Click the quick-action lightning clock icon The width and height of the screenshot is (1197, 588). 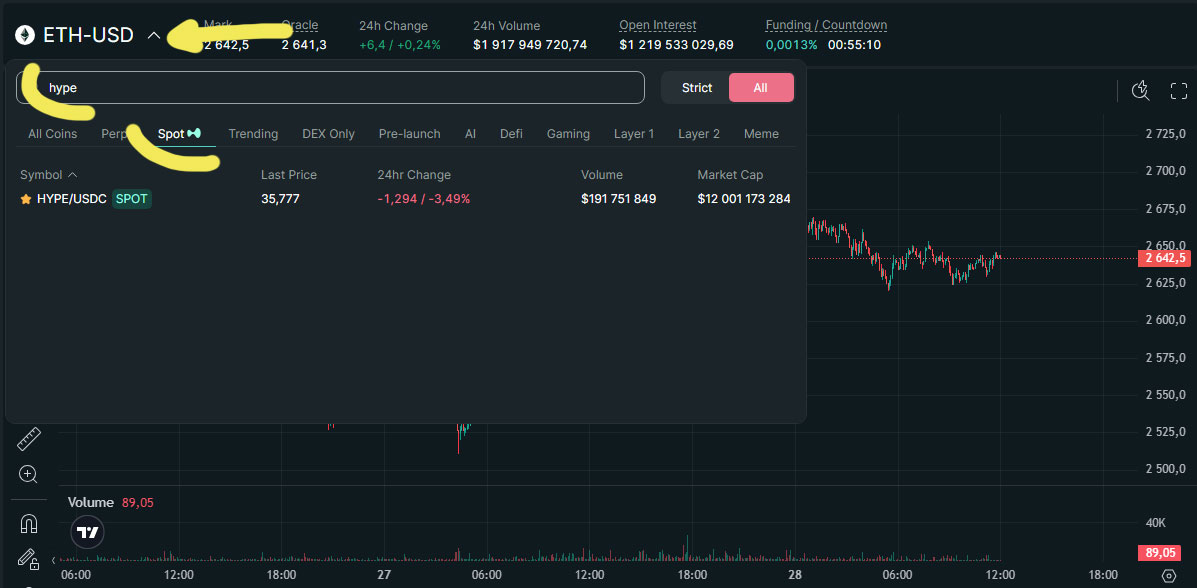pos(1141,91)
